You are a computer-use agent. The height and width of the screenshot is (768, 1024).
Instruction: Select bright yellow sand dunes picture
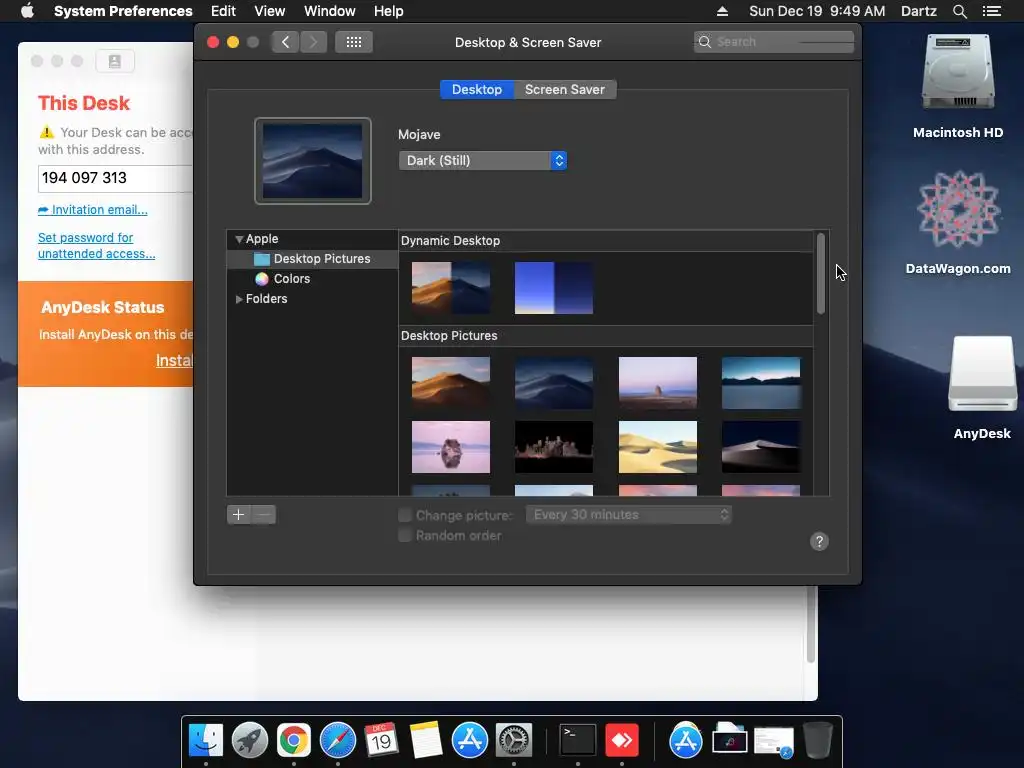pyautogui.click(x=658, y=447)
